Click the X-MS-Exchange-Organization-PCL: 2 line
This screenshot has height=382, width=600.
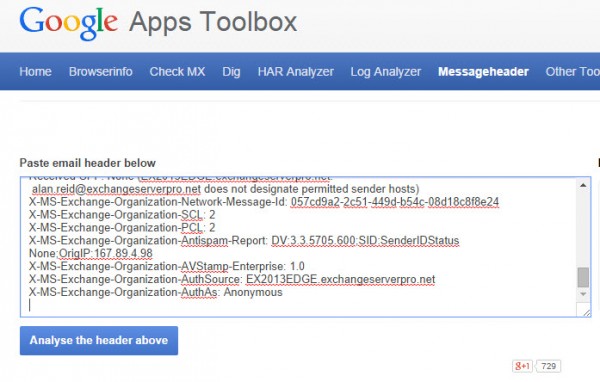pos(122,228)
